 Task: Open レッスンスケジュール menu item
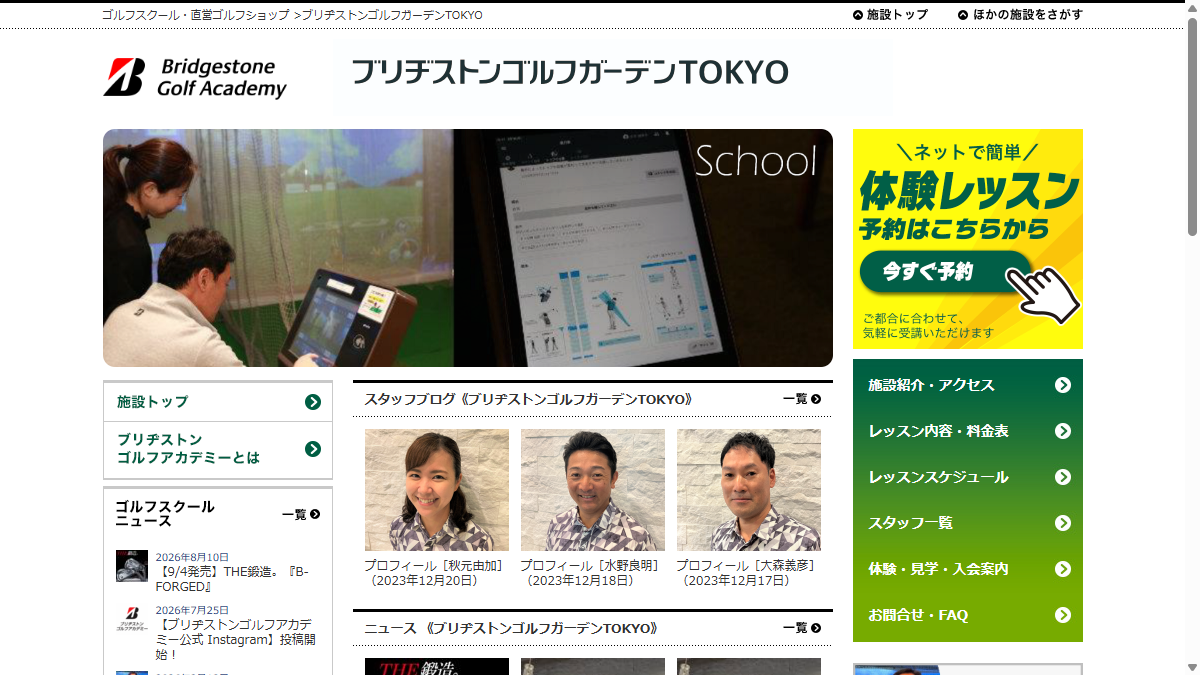968,477
